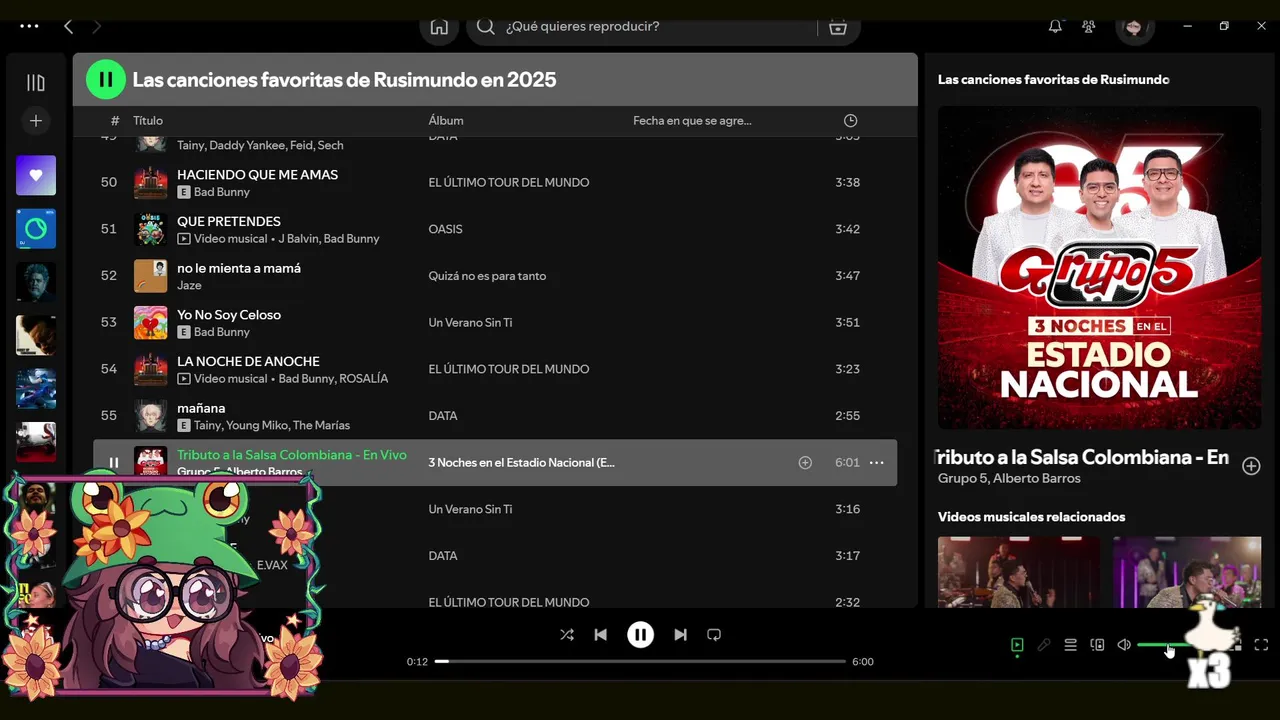Open album Un Verano Sin Ti on row 53

tap(470, 322)
